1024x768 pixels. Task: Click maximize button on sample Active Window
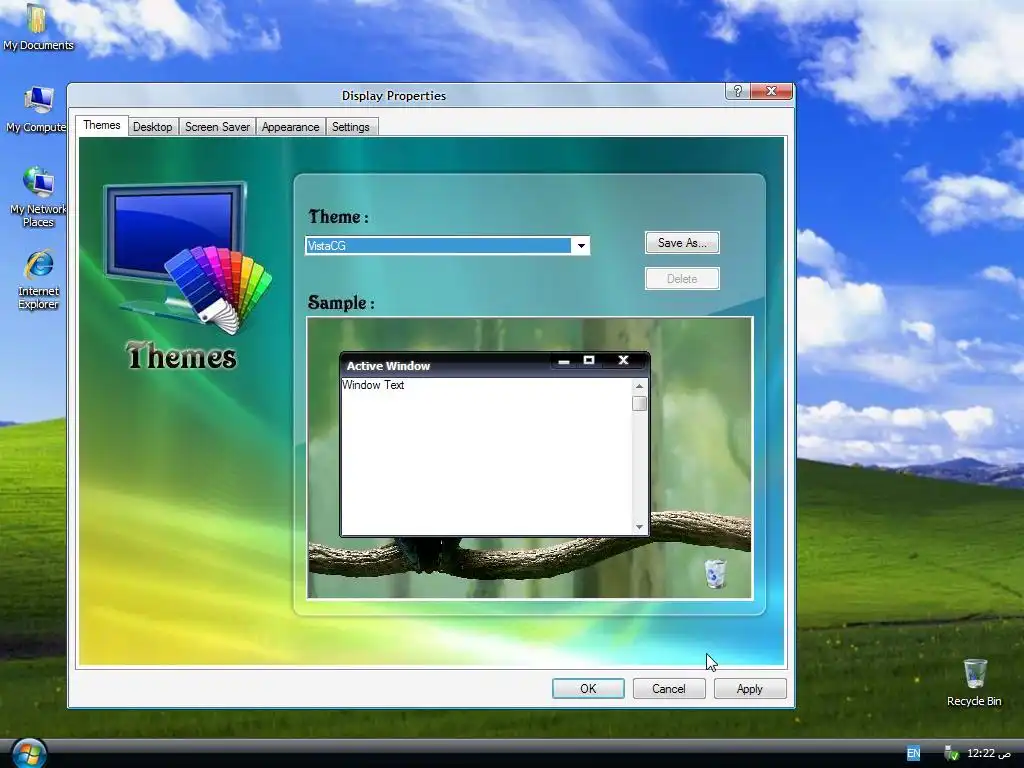(x=588, y=360)
